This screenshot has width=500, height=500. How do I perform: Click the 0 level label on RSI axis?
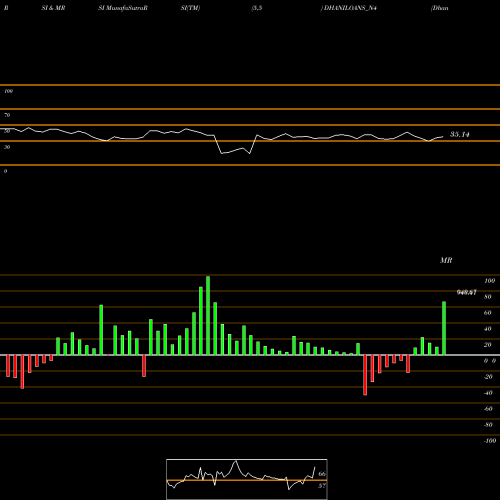pos(5,171)
